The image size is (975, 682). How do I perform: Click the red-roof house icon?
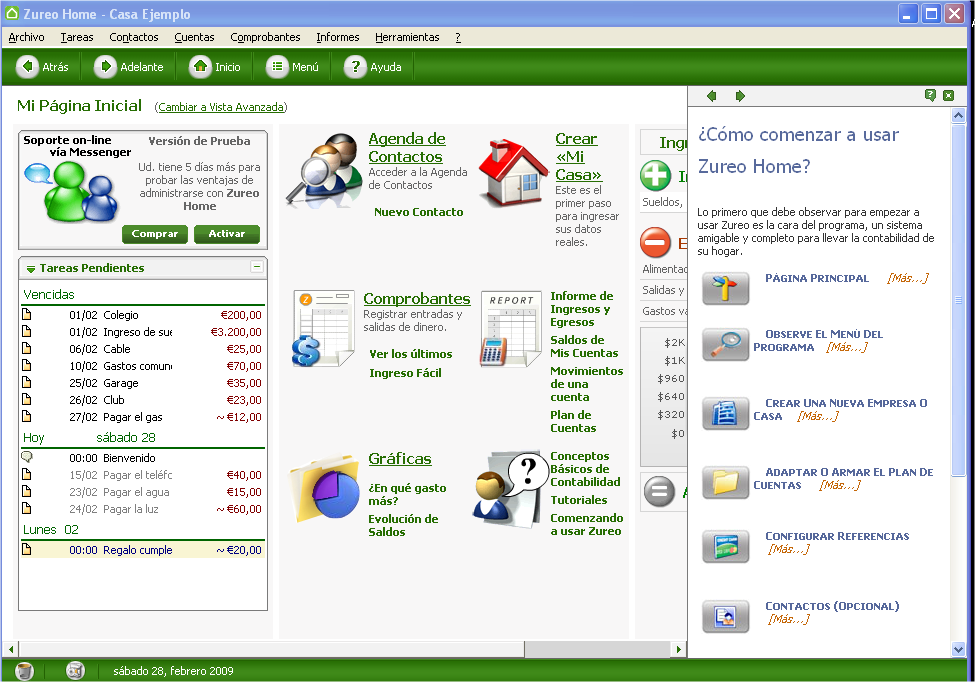click(513, 173)
